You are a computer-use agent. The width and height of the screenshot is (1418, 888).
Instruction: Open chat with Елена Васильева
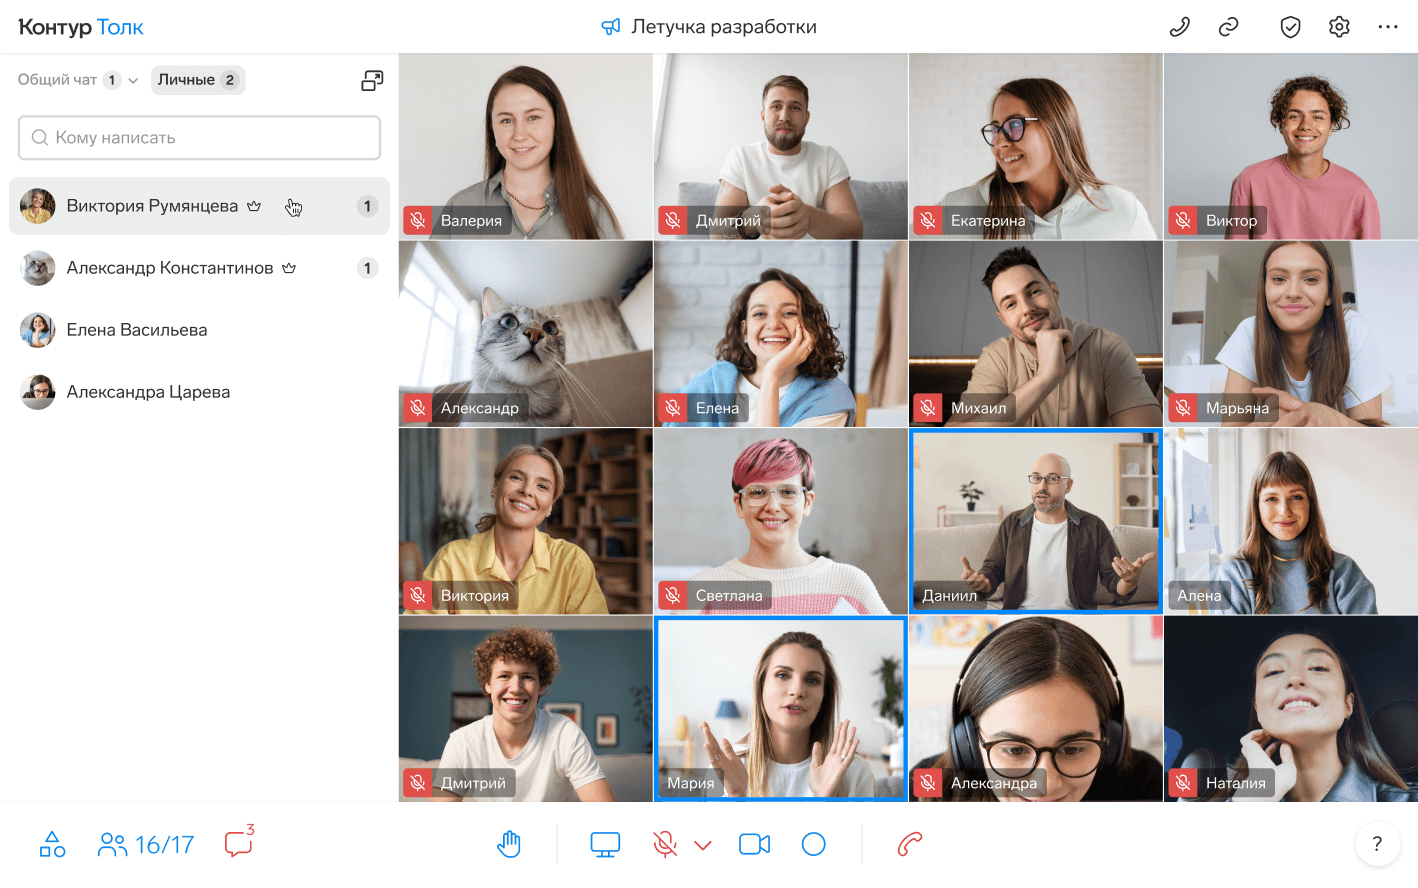pos(199,330)
